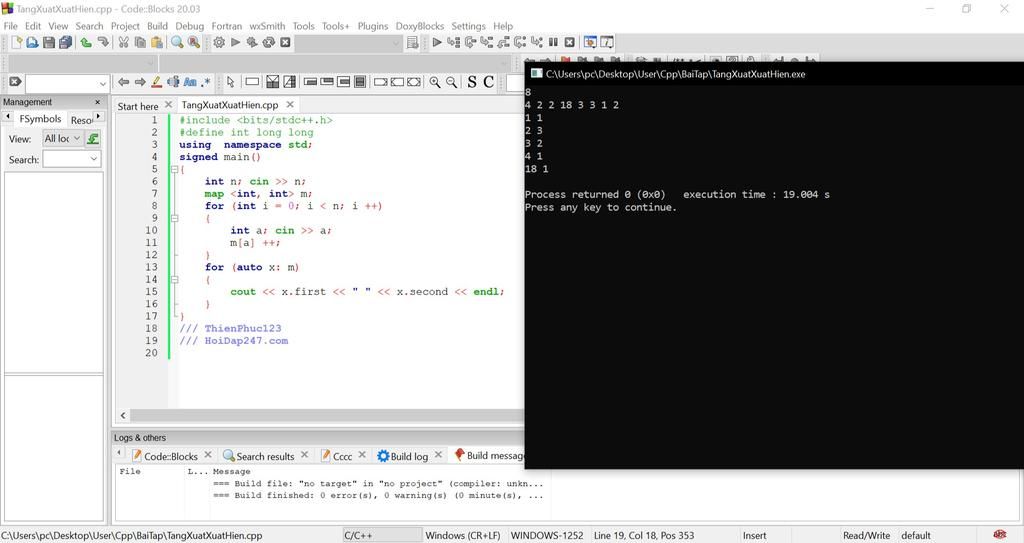The image size is (1024, 543).
Task: Toggle the regex '.*' search option
Action: click(x=206, y=82)
